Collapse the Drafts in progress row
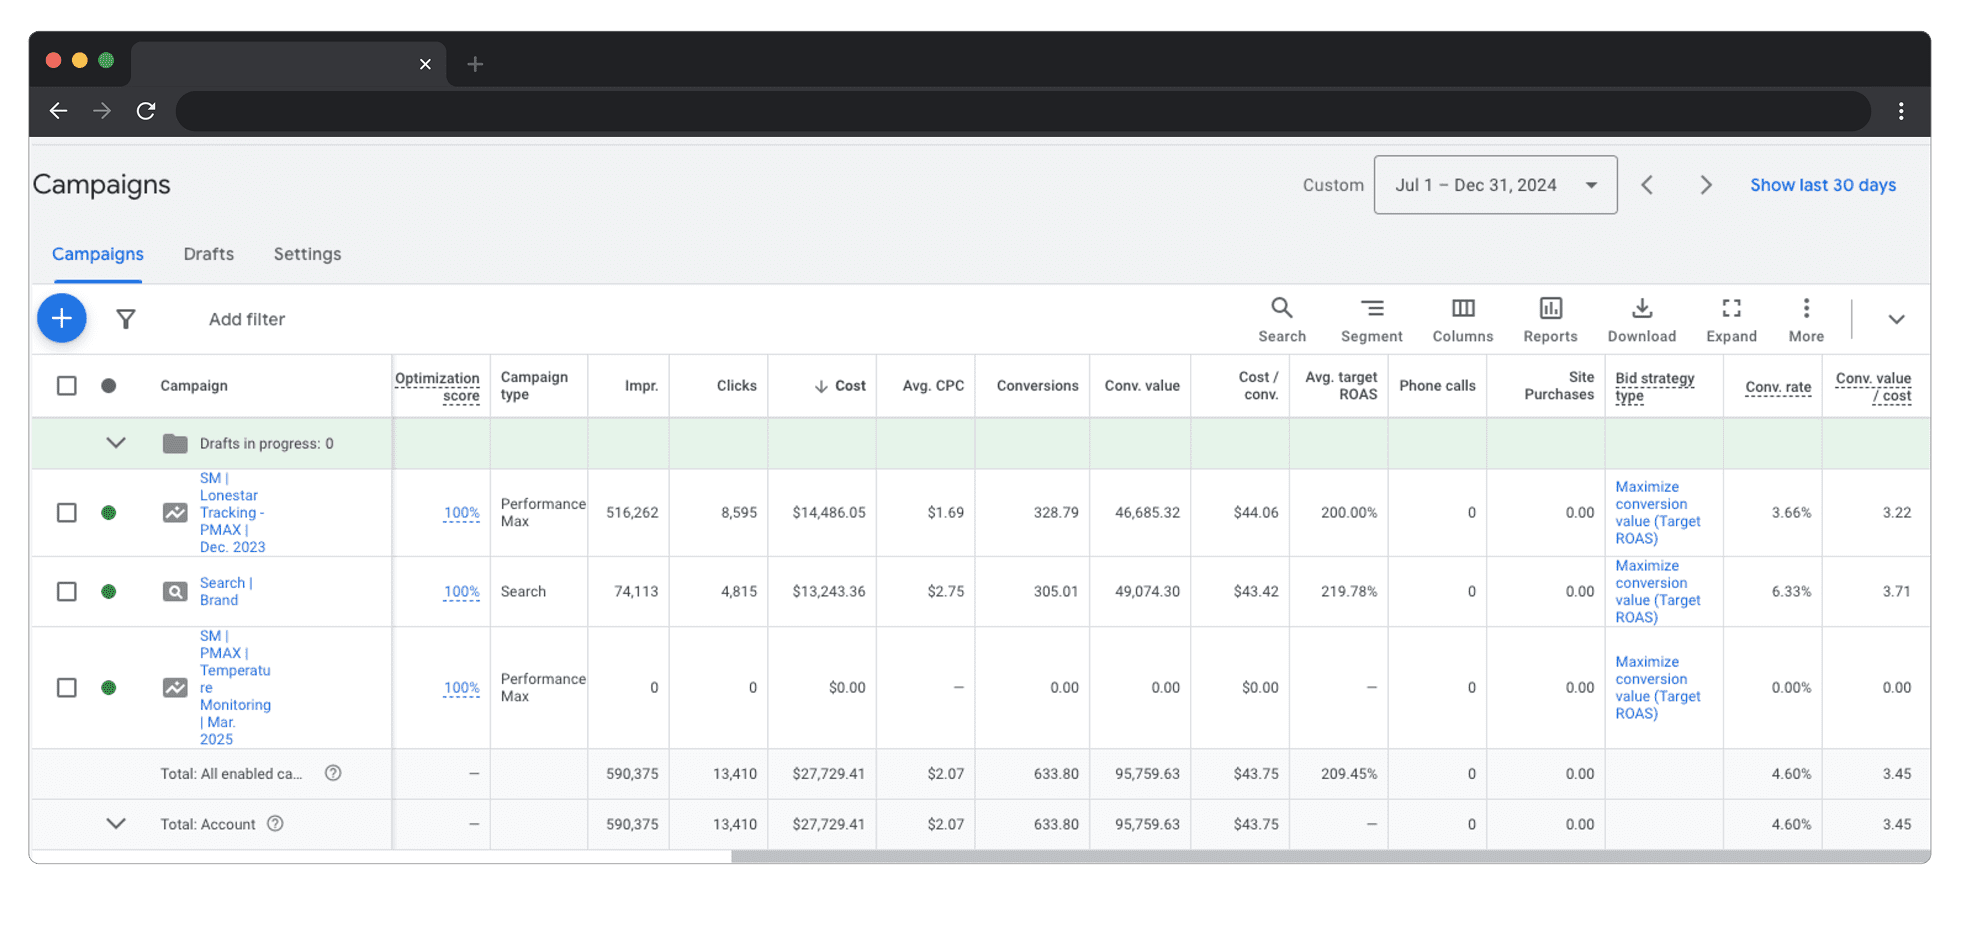Image resolution: width=1964 pixels, height=926 pixels. coord(116,443)
